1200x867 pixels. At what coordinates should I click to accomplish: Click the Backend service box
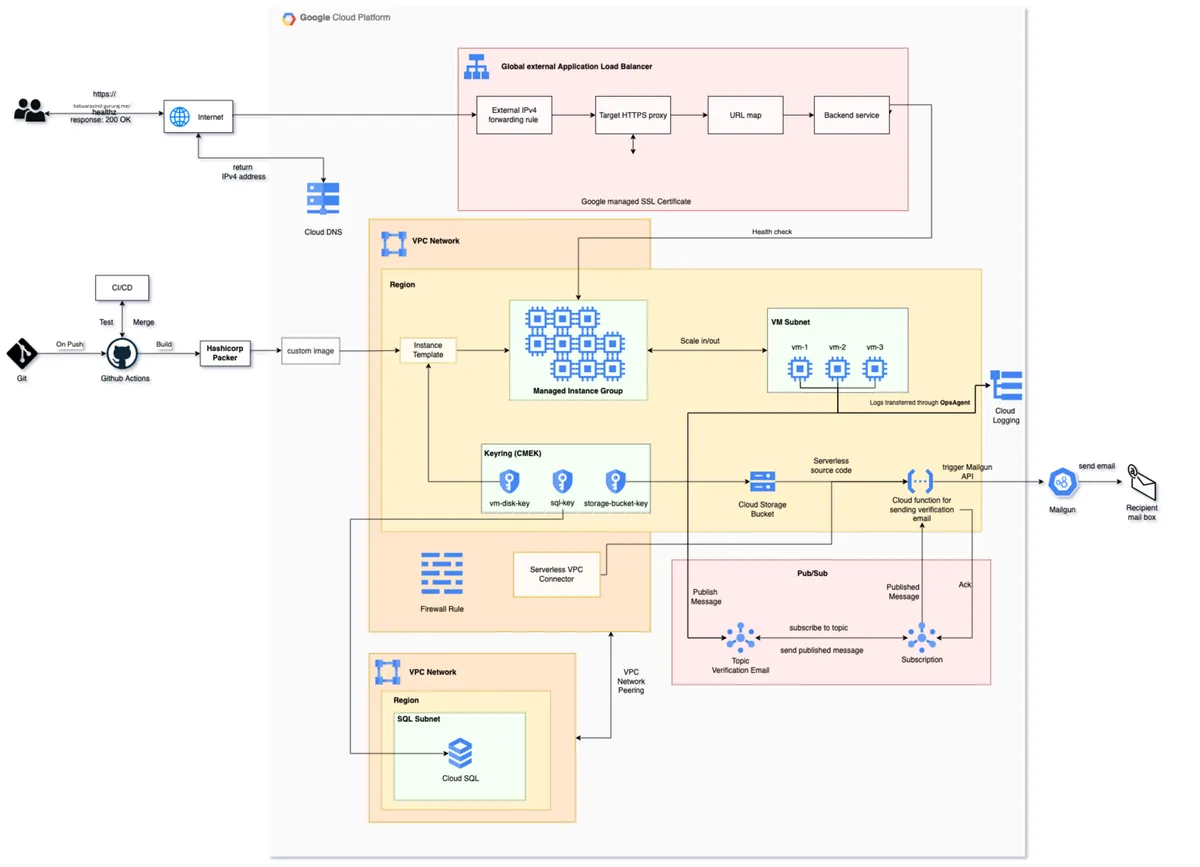[851, 115]
